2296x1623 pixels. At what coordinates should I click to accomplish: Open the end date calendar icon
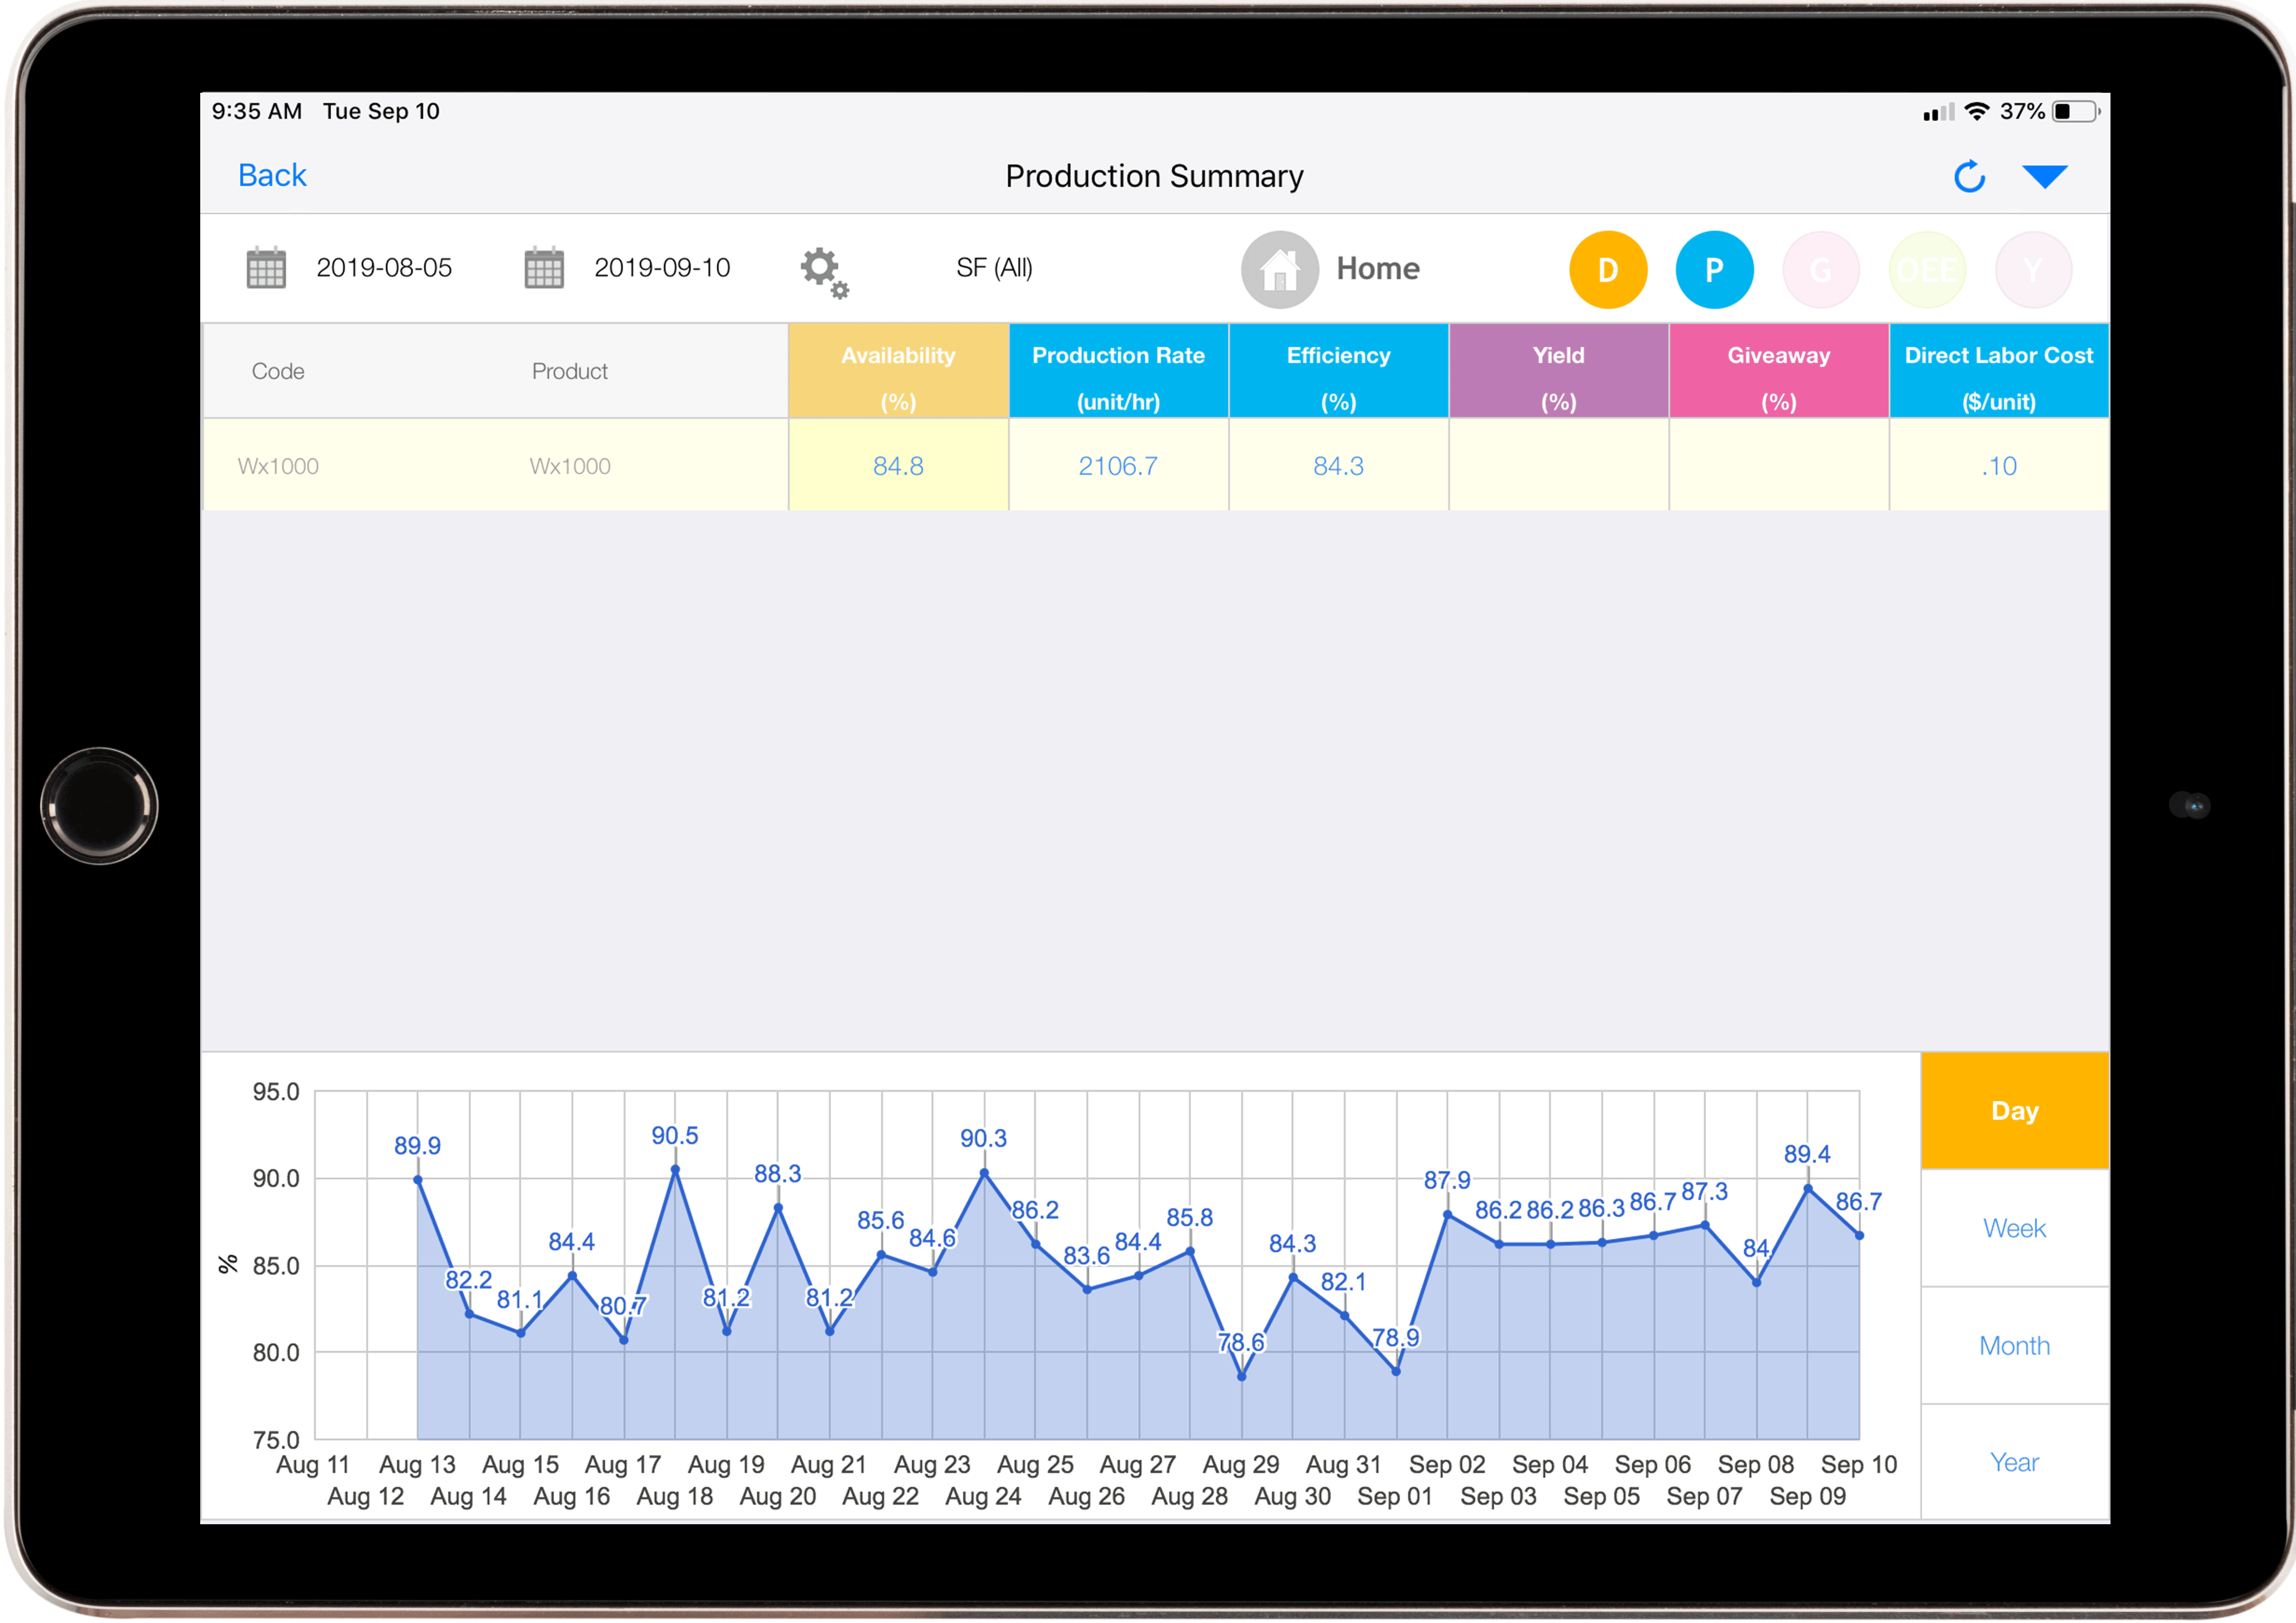(x=544, y=268)
